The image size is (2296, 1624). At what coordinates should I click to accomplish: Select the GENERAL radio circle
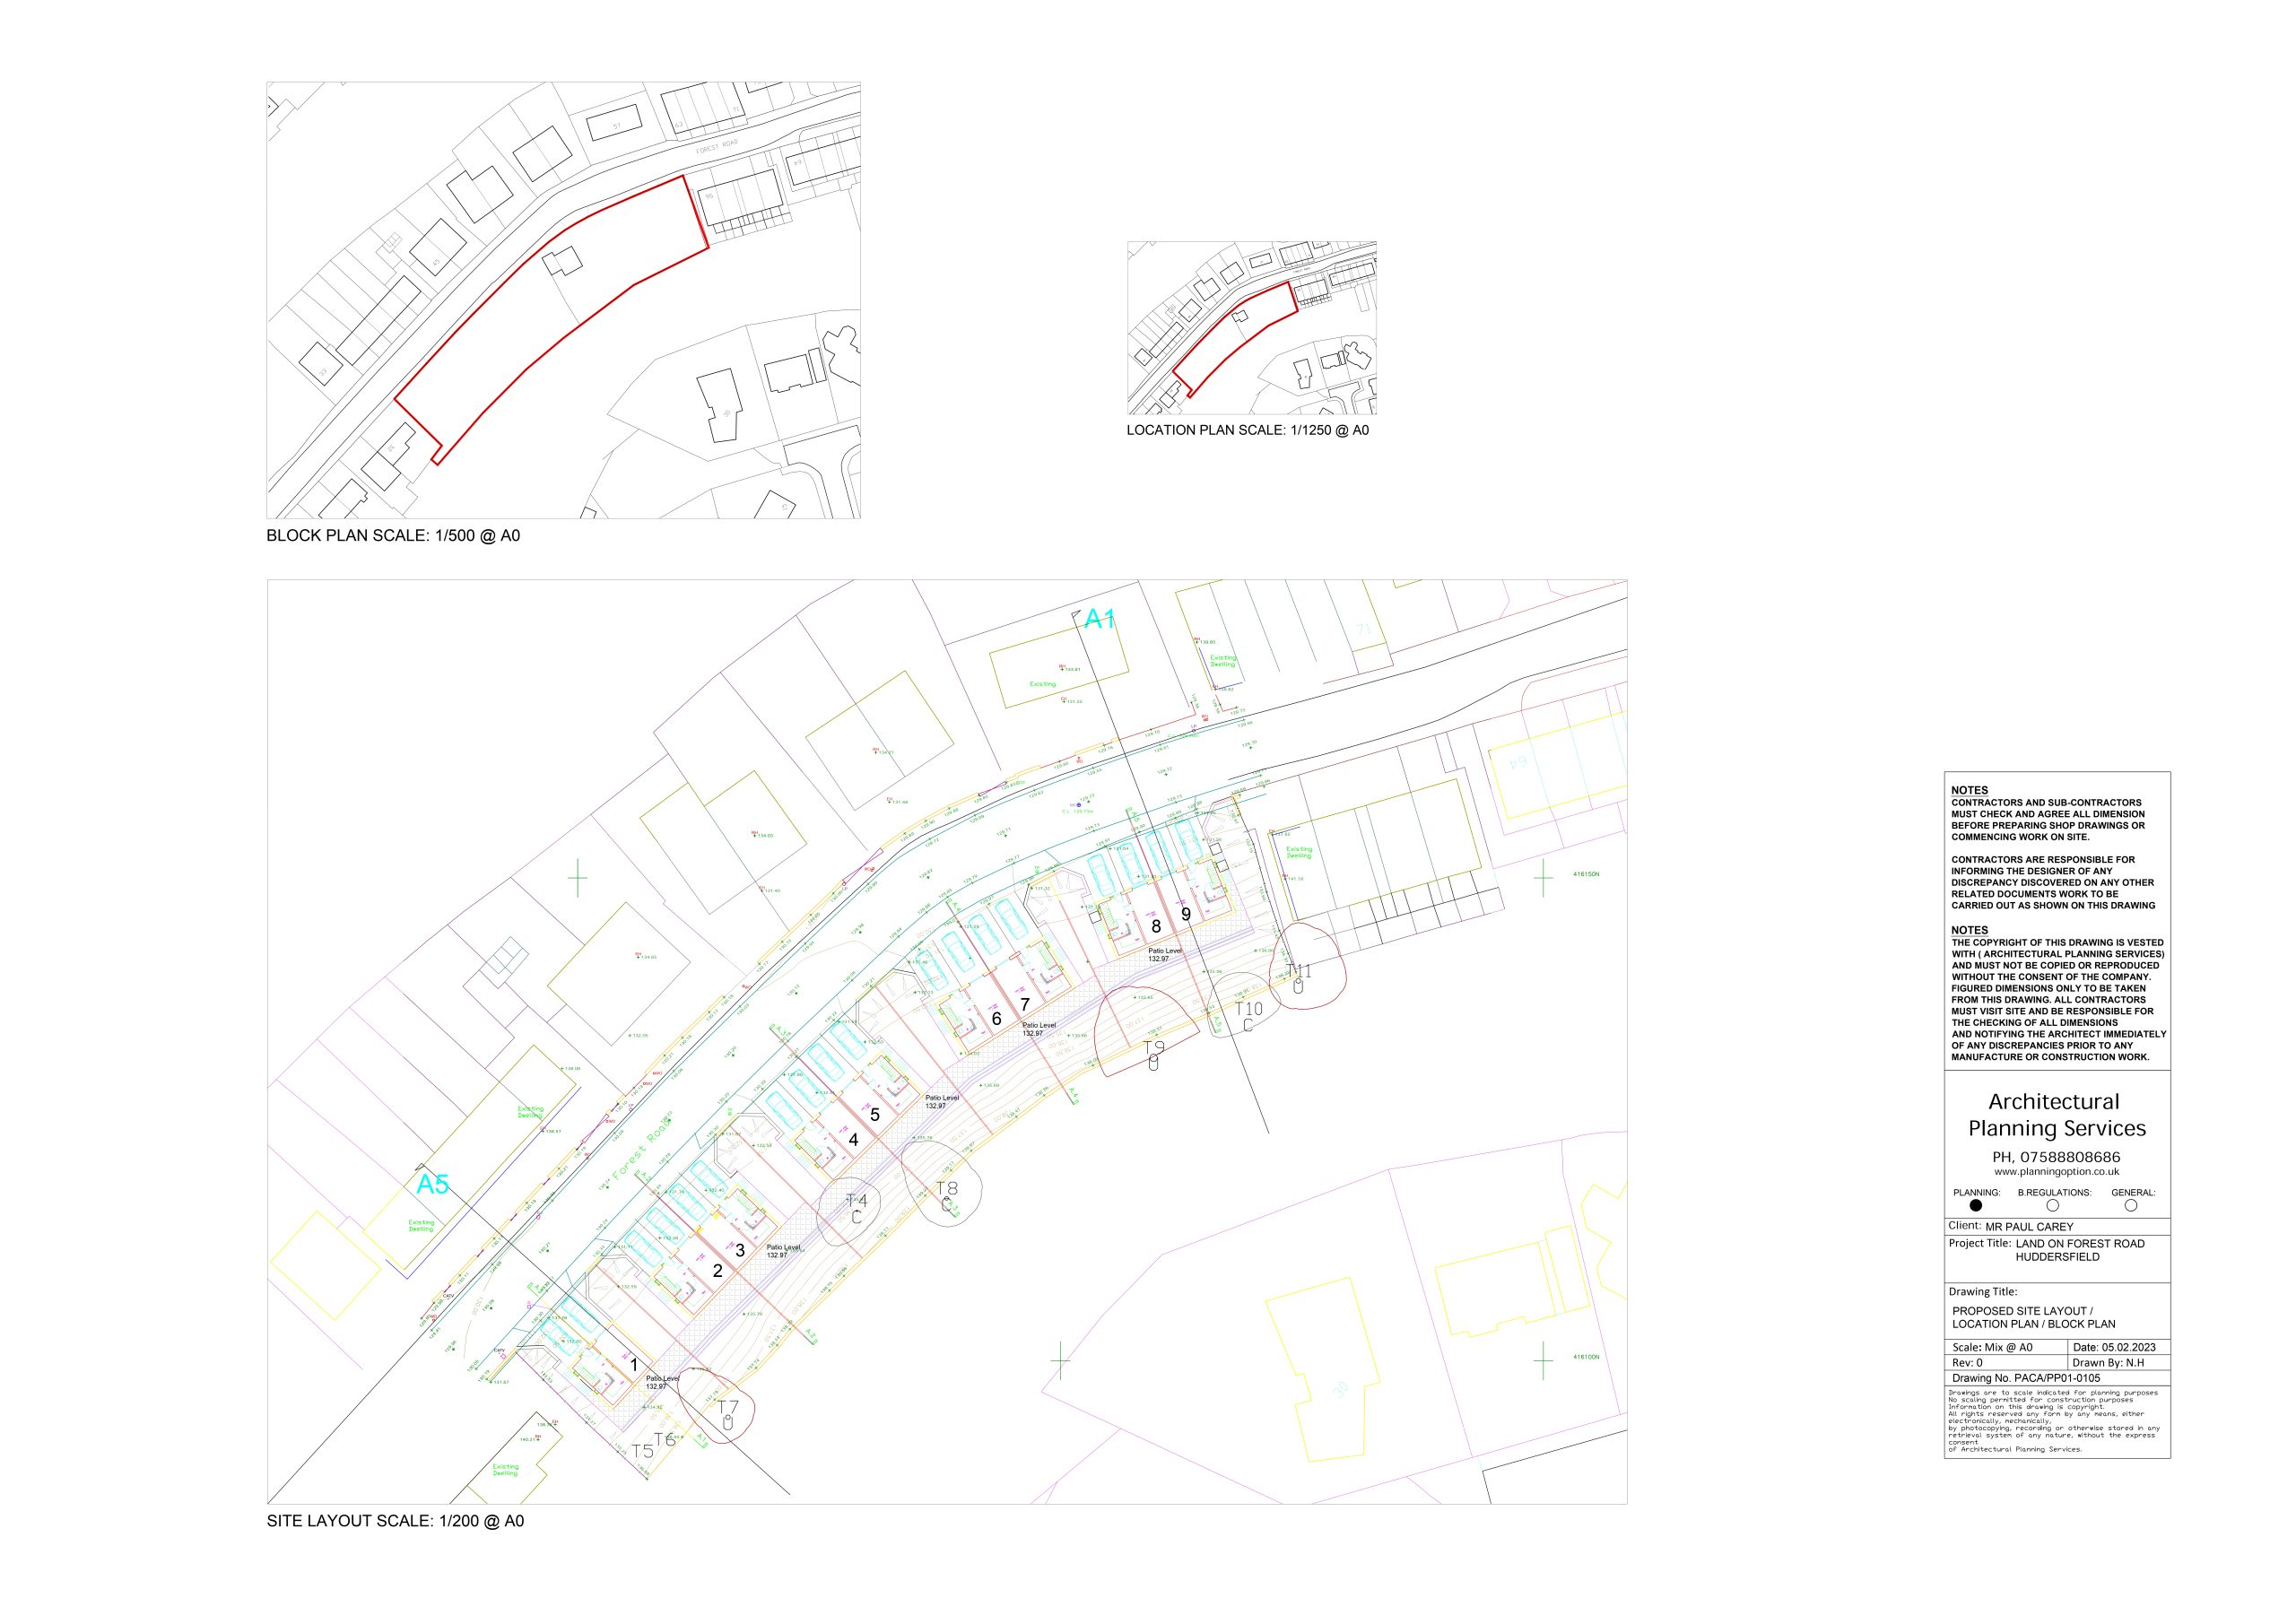[x=2131, y=1205]
